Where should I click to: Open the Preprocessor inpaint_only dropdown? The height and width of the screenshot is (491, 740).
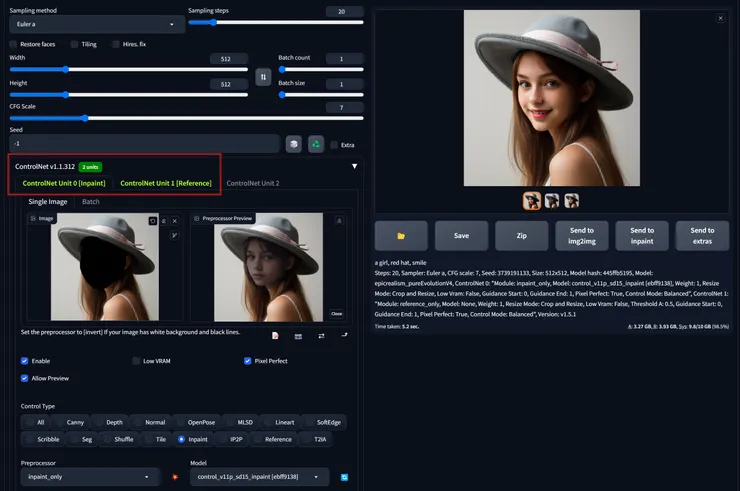click(90, 478)
